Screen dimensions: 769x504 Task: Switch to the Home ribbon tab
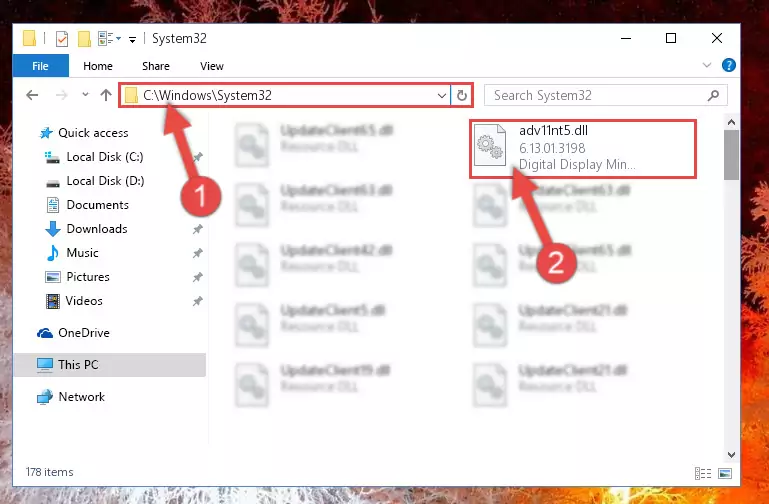pyautogui.click(x=98, y=66)
